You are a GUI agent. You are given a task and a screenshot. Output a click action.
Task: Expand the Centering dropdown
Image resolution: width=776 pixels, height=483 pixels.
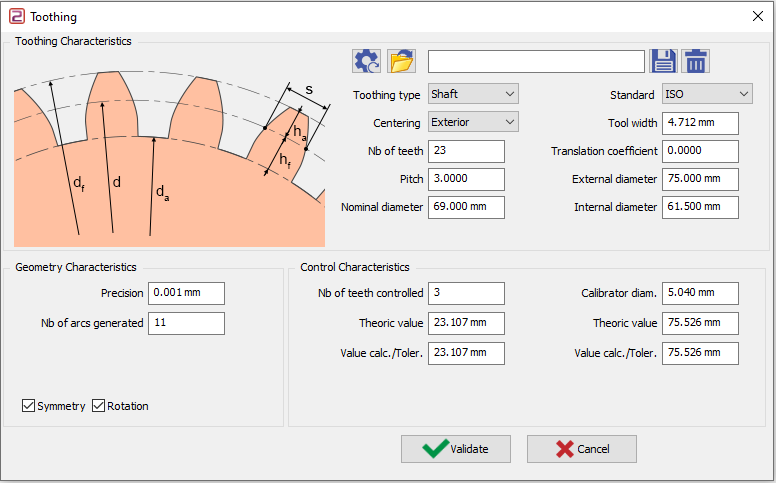472,122
